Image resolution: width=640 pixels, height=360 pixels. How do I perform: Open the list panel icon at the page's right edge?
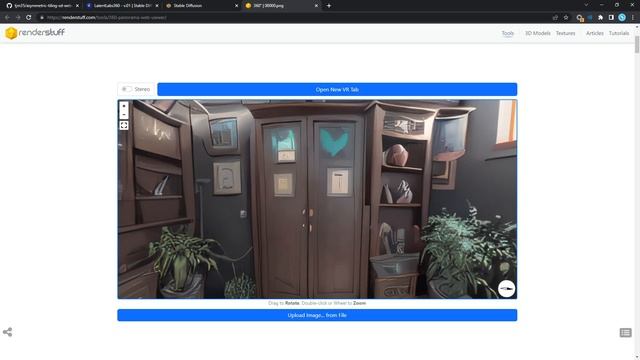pyautogui.click(x=625, y=333)
